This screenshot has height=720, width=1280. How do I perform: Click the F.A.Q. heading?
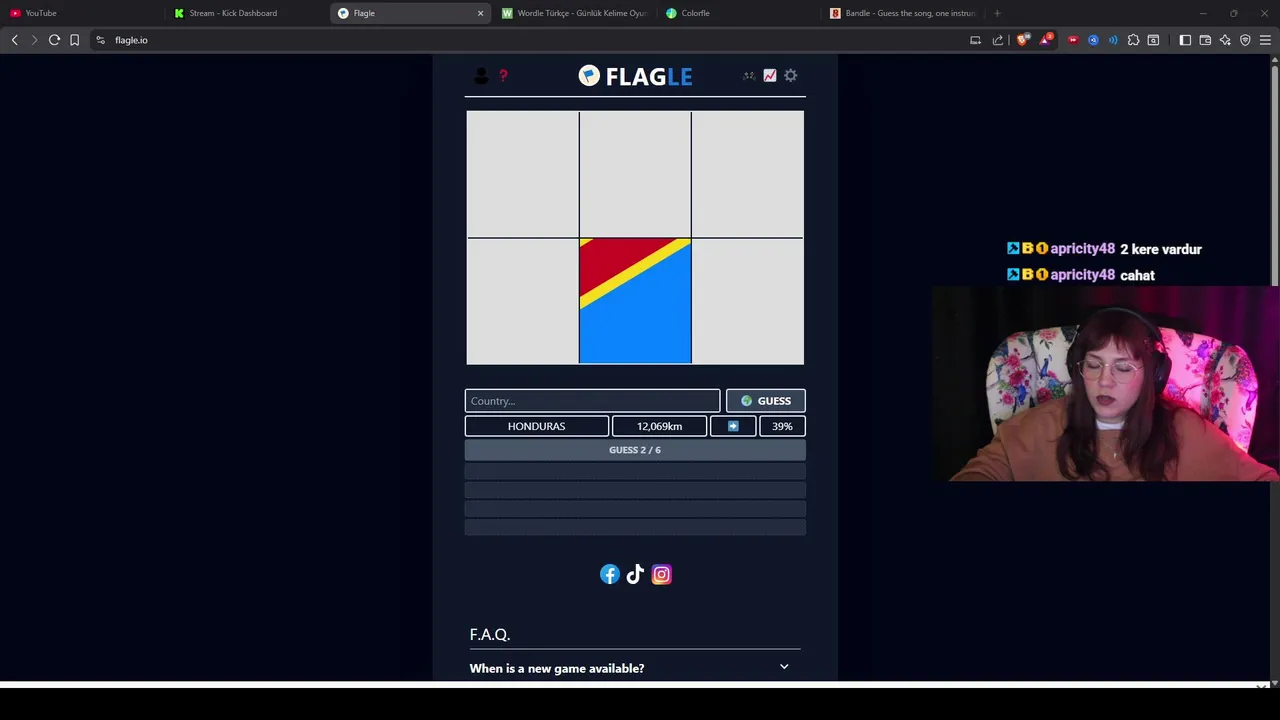[x=490, y=635]
